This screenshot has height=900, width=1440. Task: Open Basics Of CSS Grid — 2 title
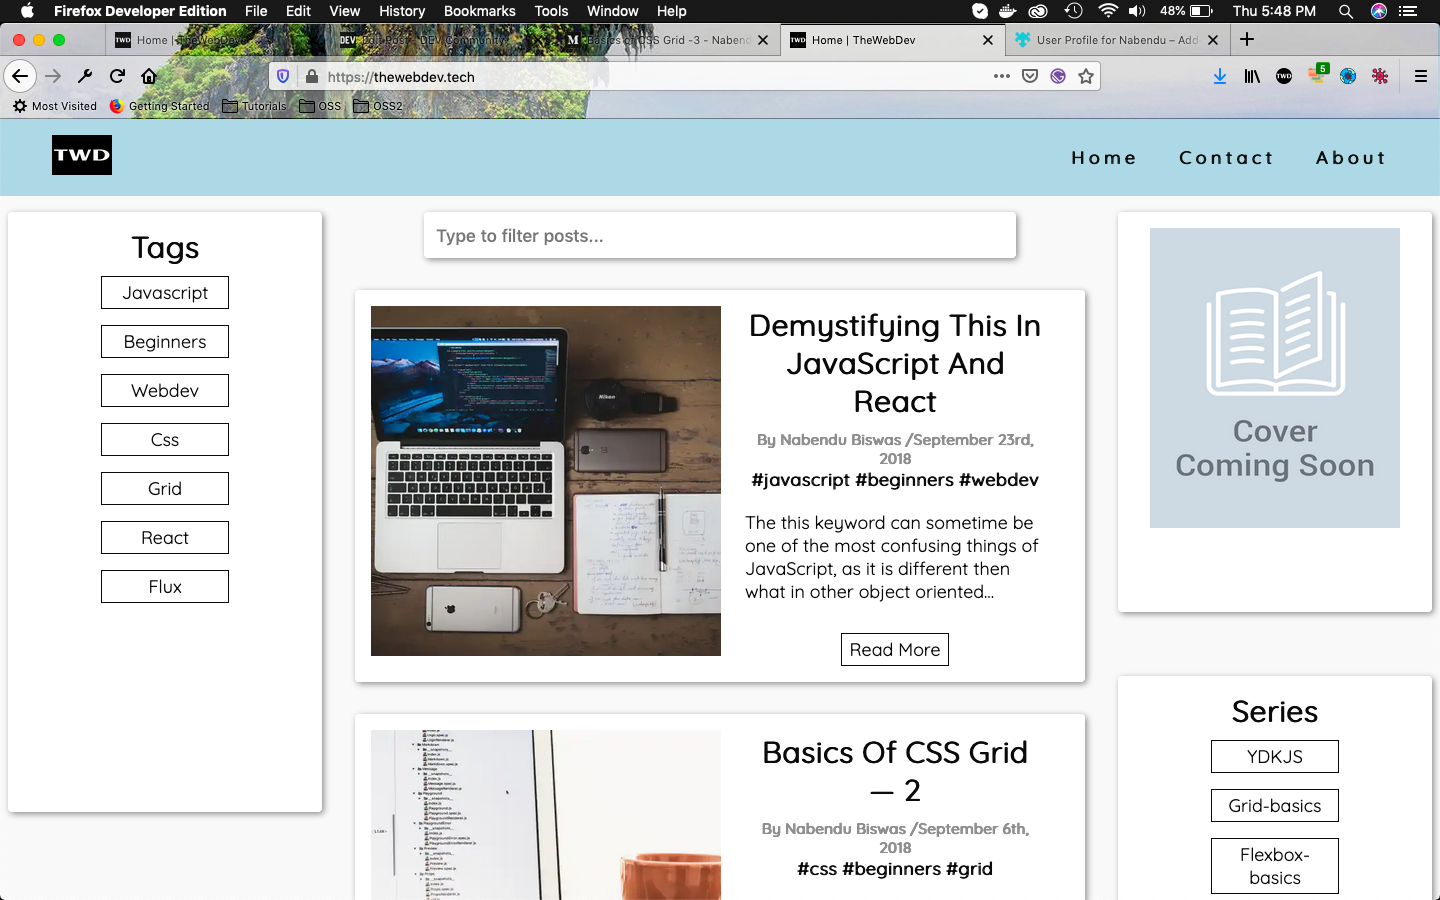(x=895, y=771)
